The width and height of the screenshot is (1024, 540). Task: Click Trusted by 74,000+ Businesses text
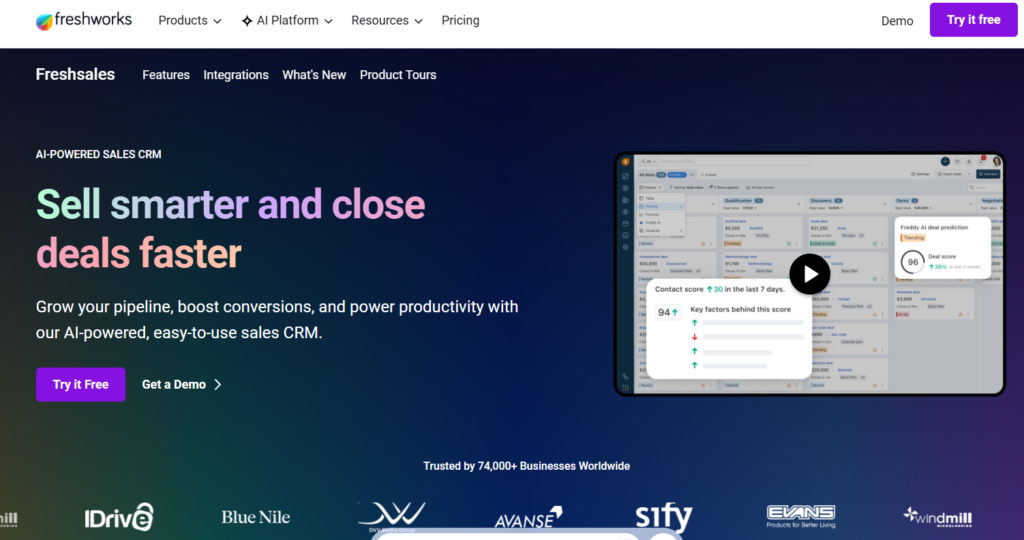click(x=526, y=466)
